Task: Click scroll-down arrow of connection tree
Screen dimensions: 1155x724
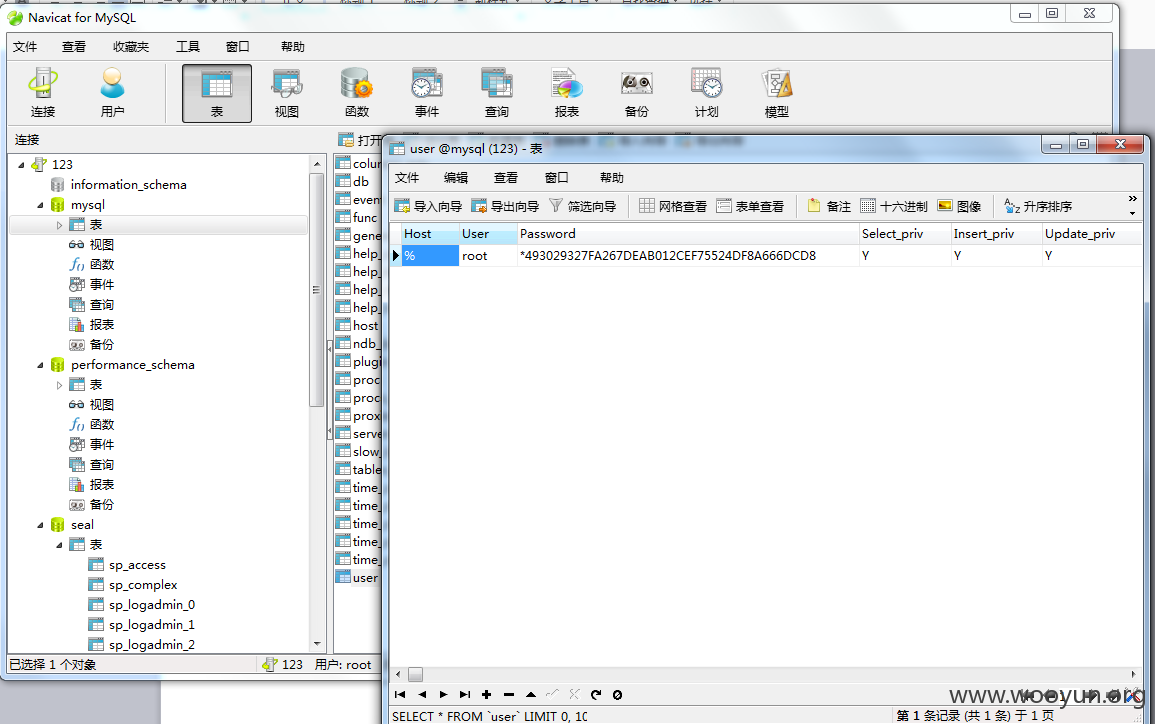Action: pyautogui.click(x=317, y=644)
